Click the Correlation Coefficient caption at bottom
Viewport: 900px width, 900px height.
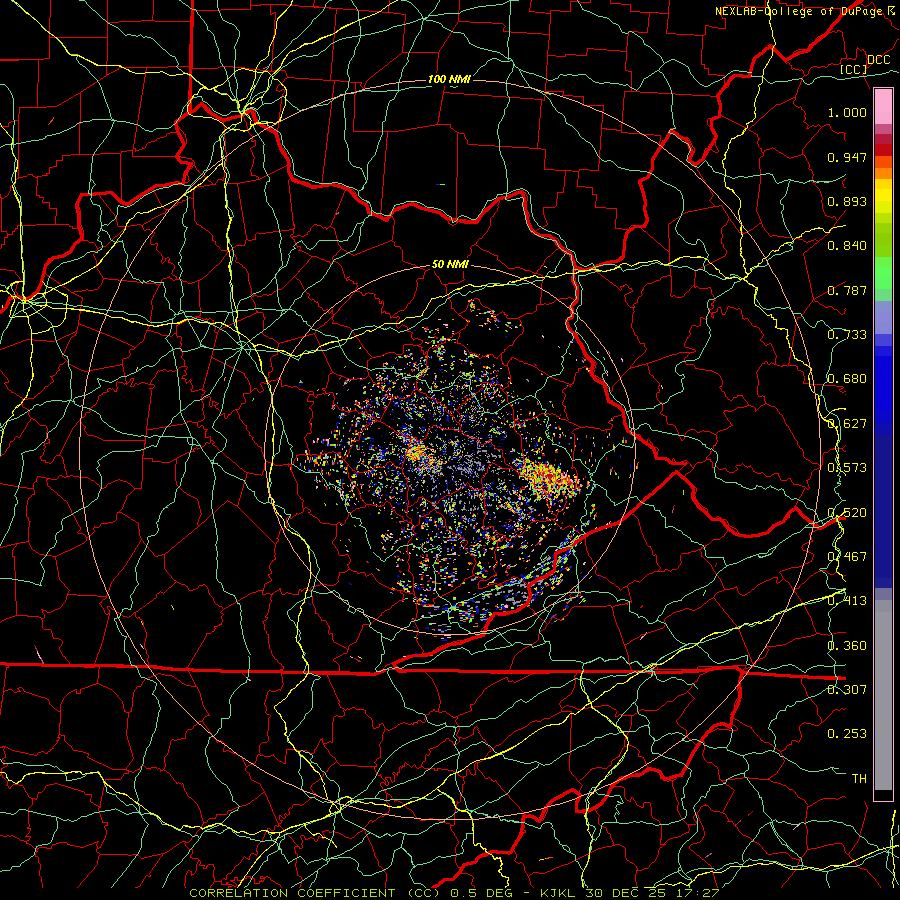(x=454, y=893)
